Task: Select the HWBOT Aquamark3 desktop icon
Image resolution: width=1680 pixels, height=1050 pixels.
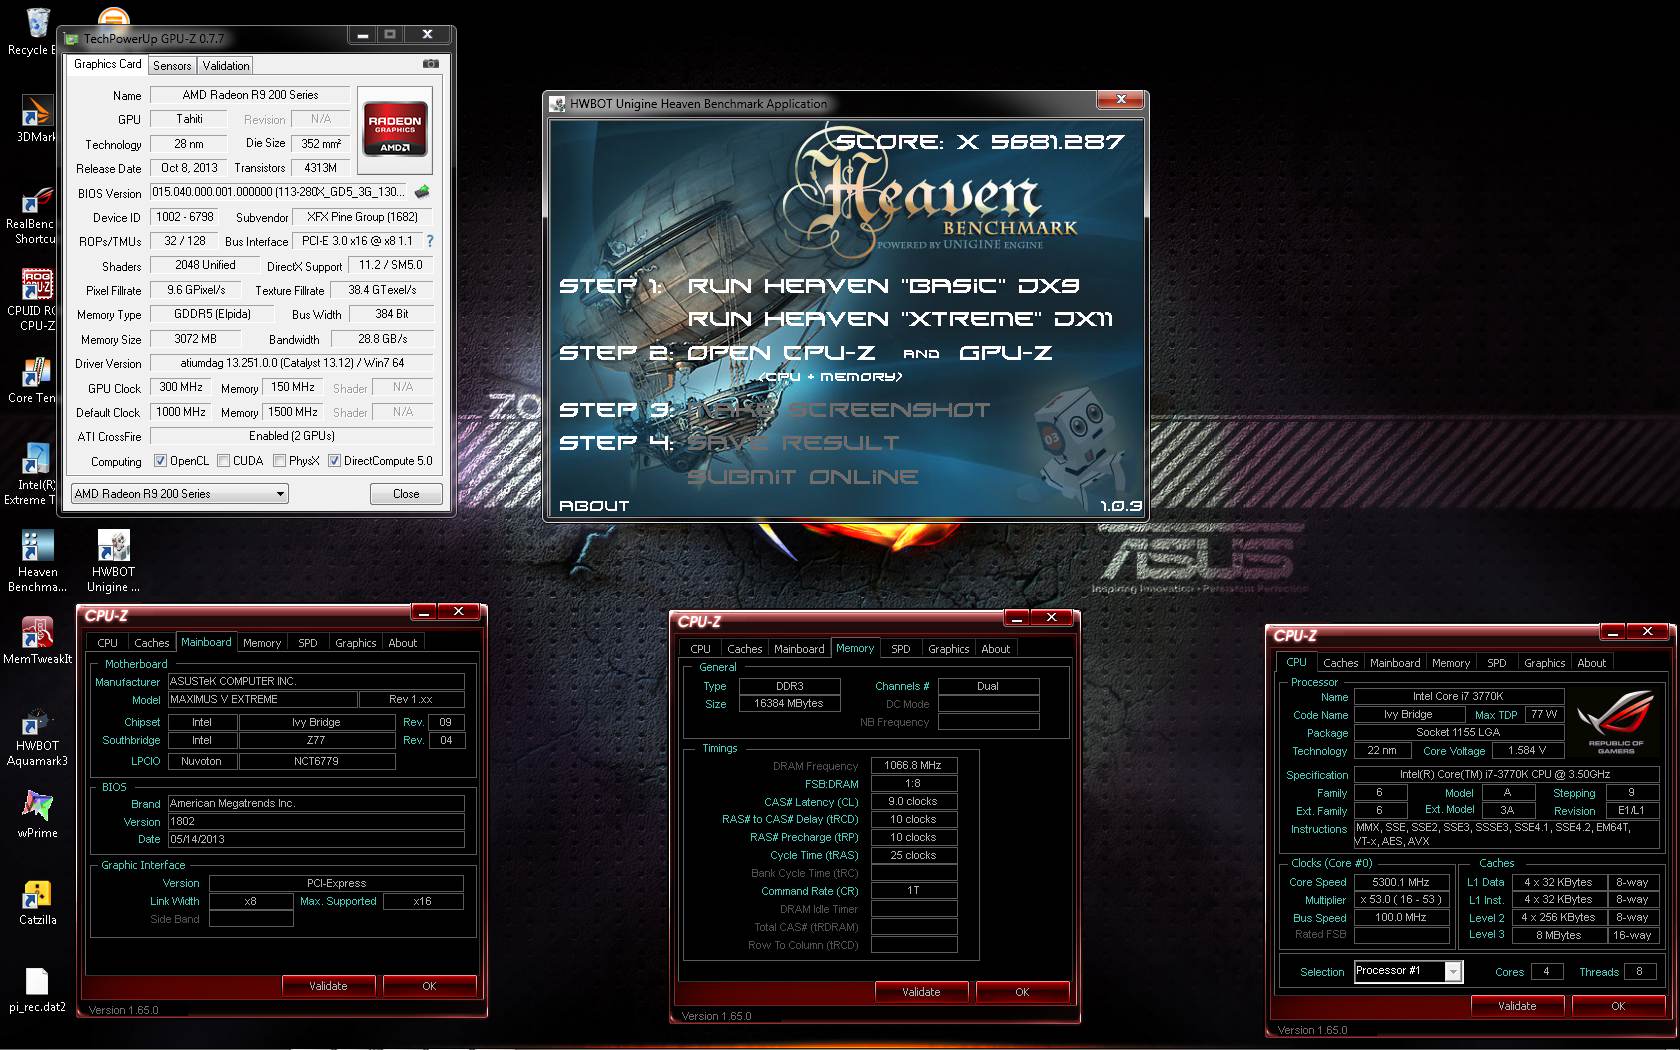Action: pos(37,736)
